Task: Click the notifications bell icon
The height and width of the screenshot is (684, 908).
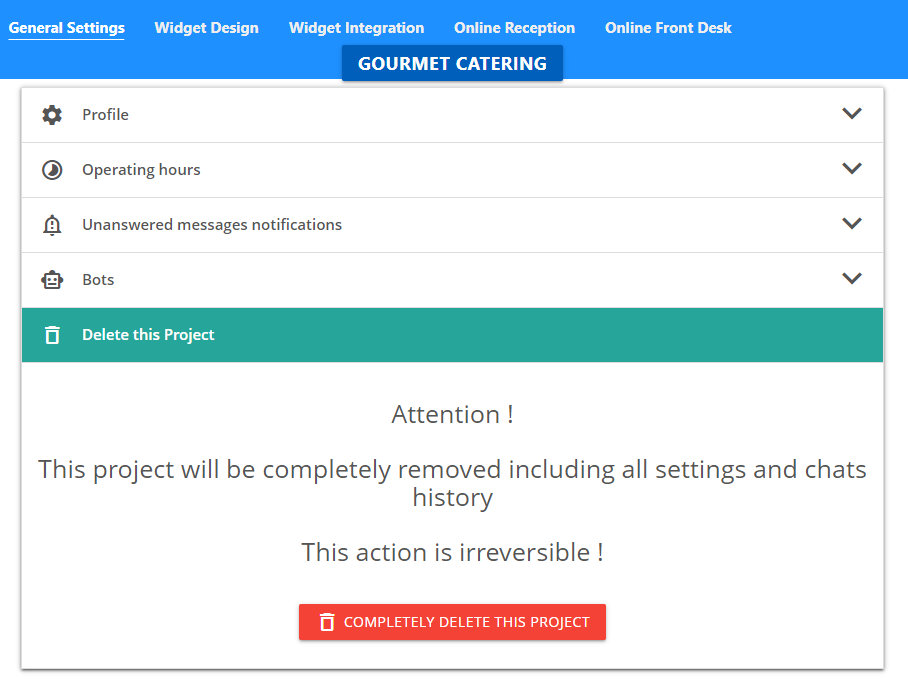Action: (52, 225)
